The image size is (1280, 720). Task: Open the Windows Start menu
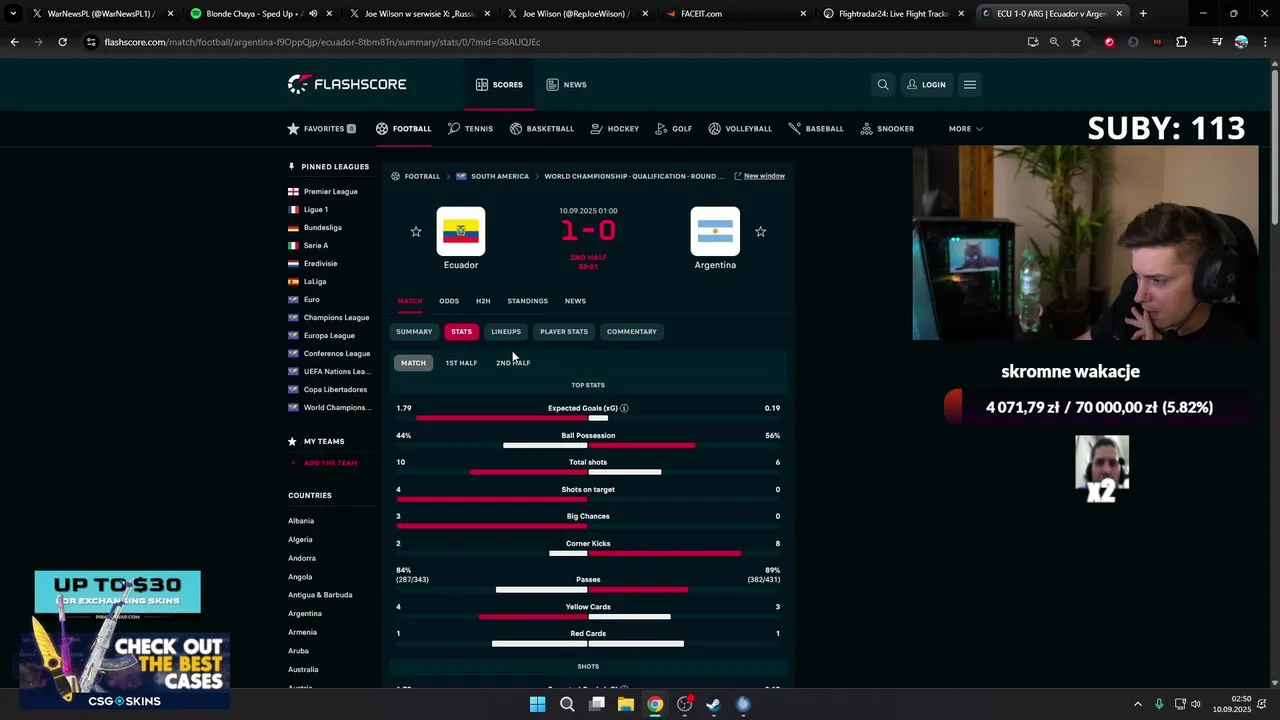tap(537, 704)
